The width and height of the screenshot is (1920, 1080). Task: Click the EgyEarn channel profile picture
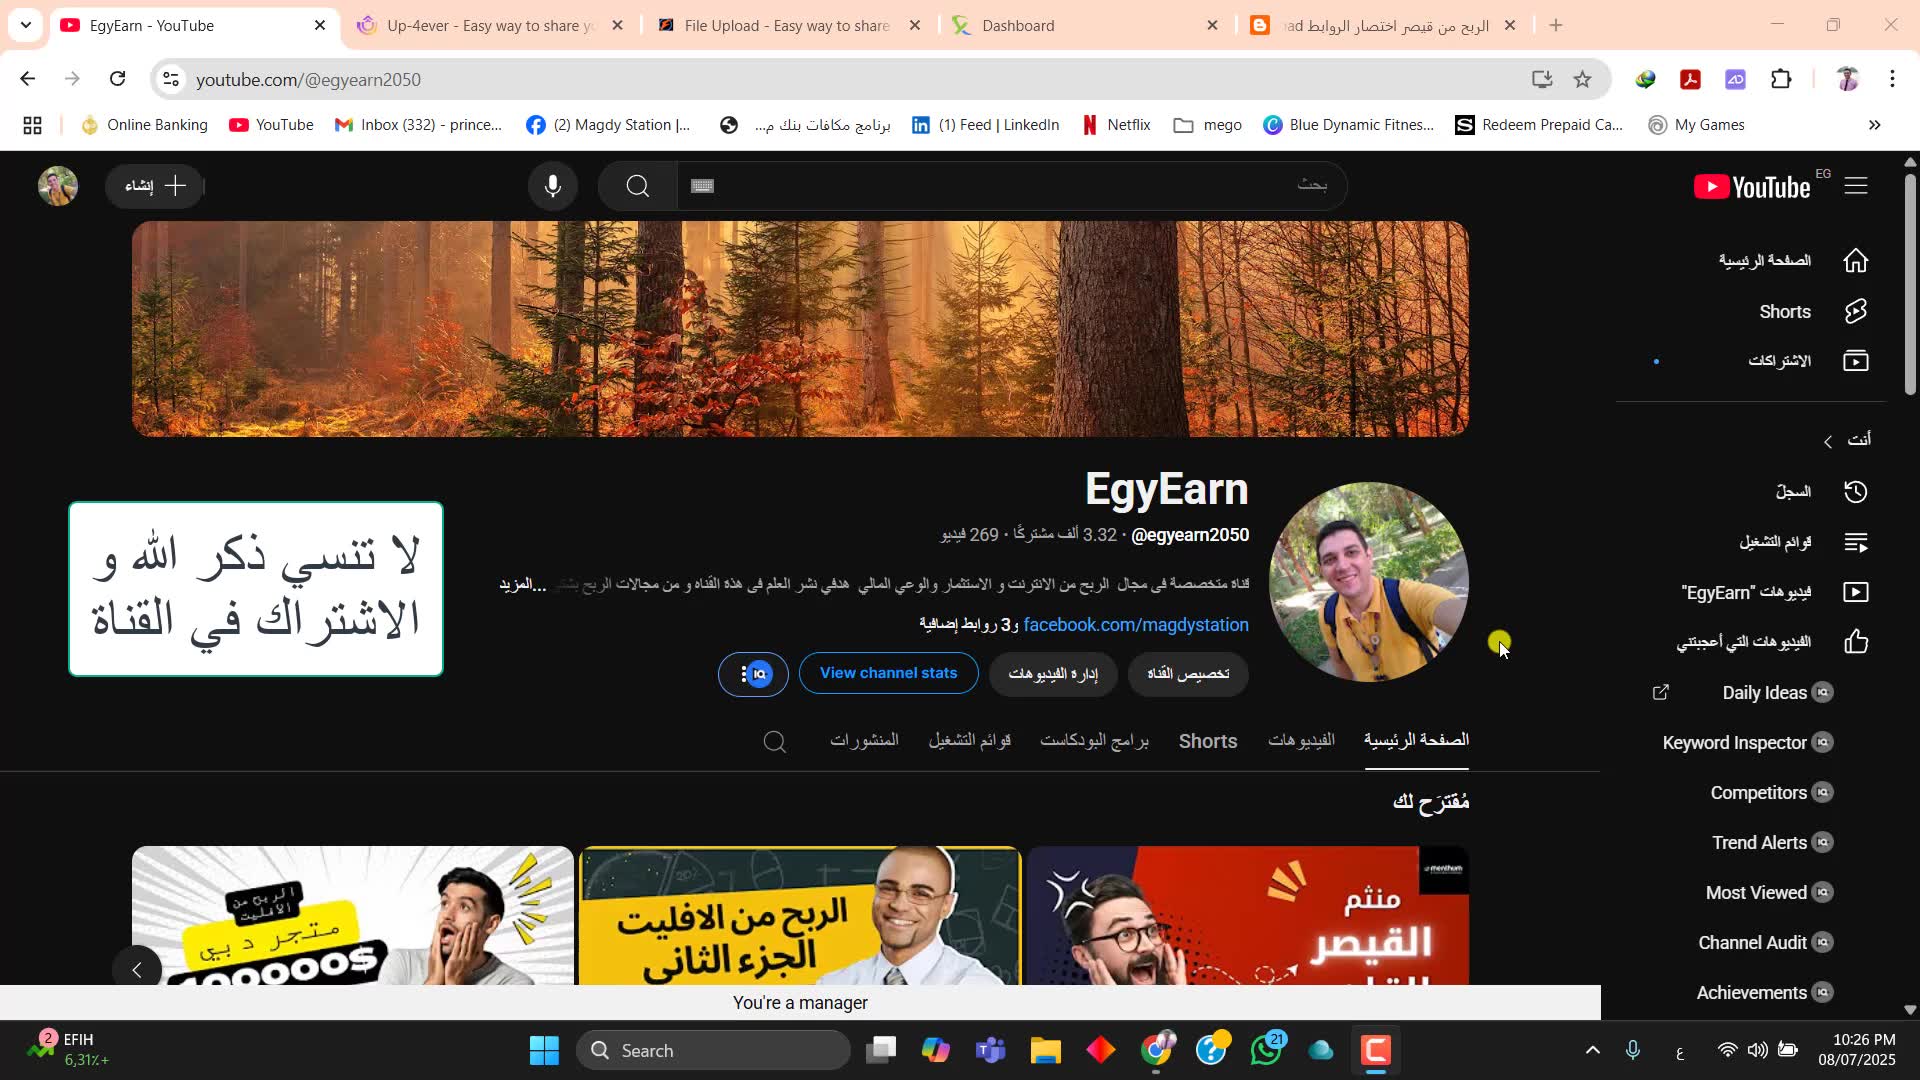coord(1368,582)
